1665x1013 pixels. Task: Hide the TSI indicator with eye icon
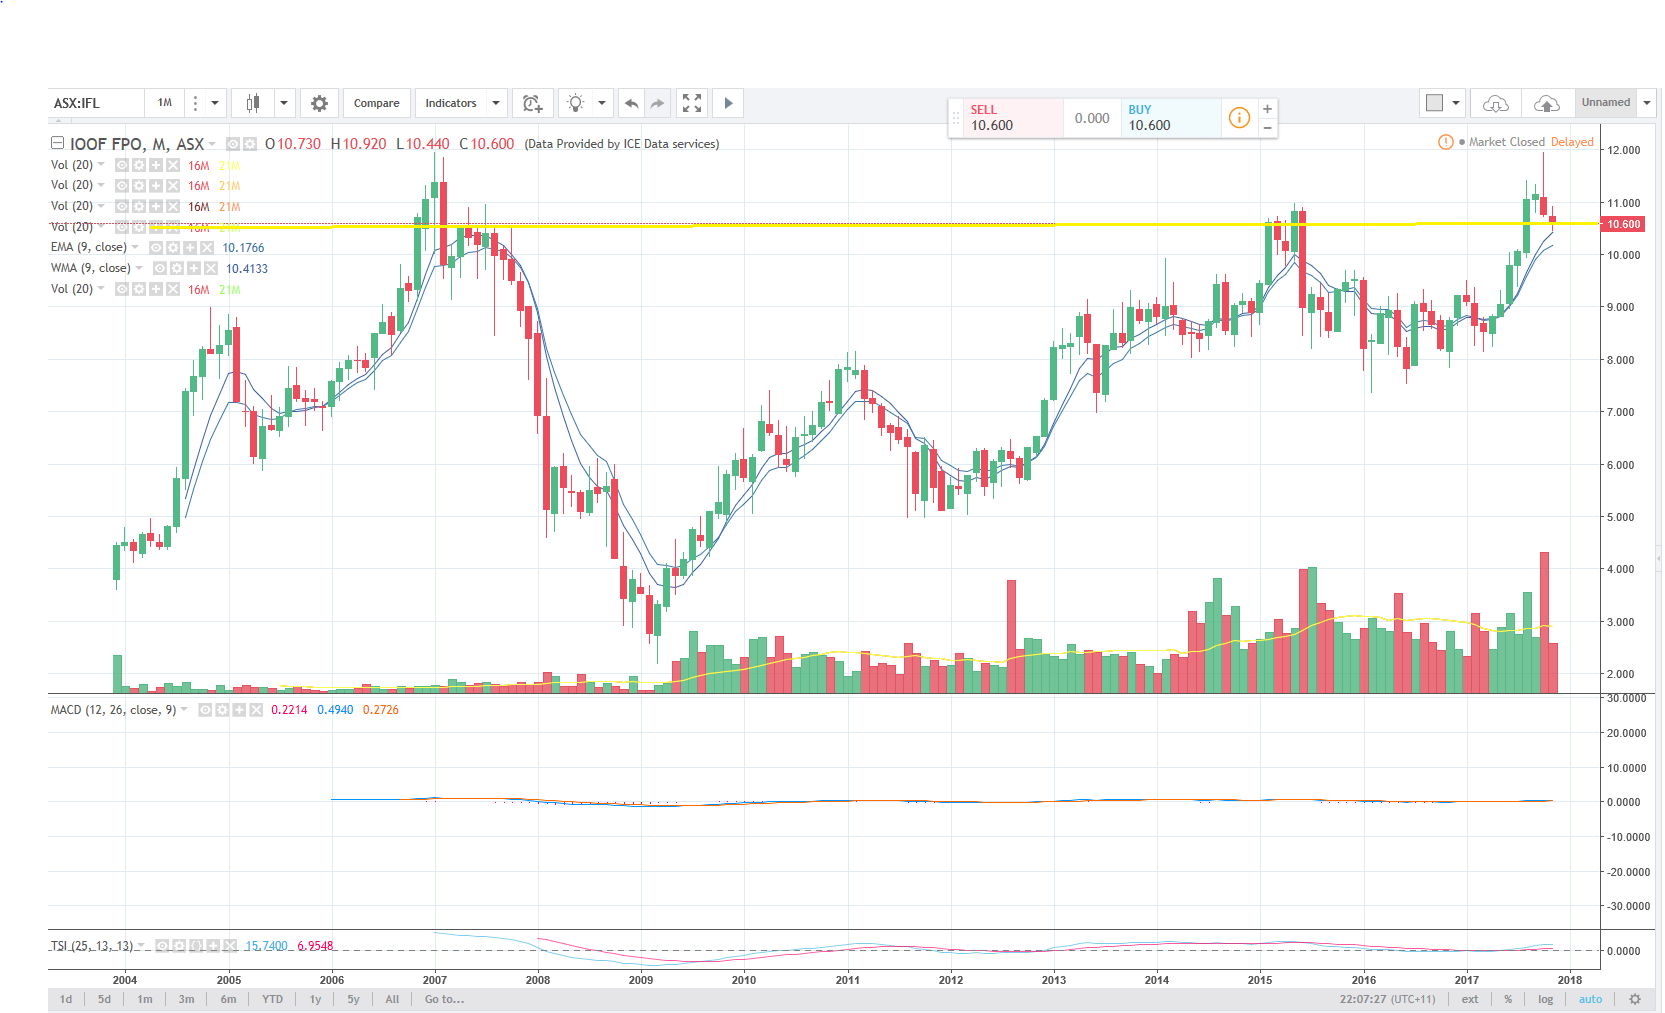click(163, 946)
